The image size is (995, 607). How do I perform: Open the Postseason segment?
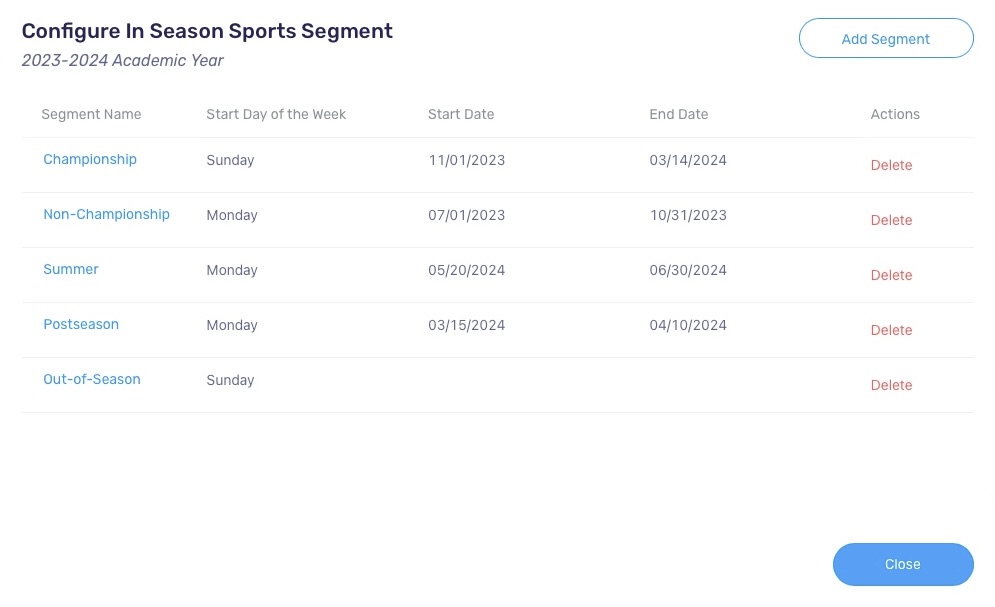[x=81, y=324]
